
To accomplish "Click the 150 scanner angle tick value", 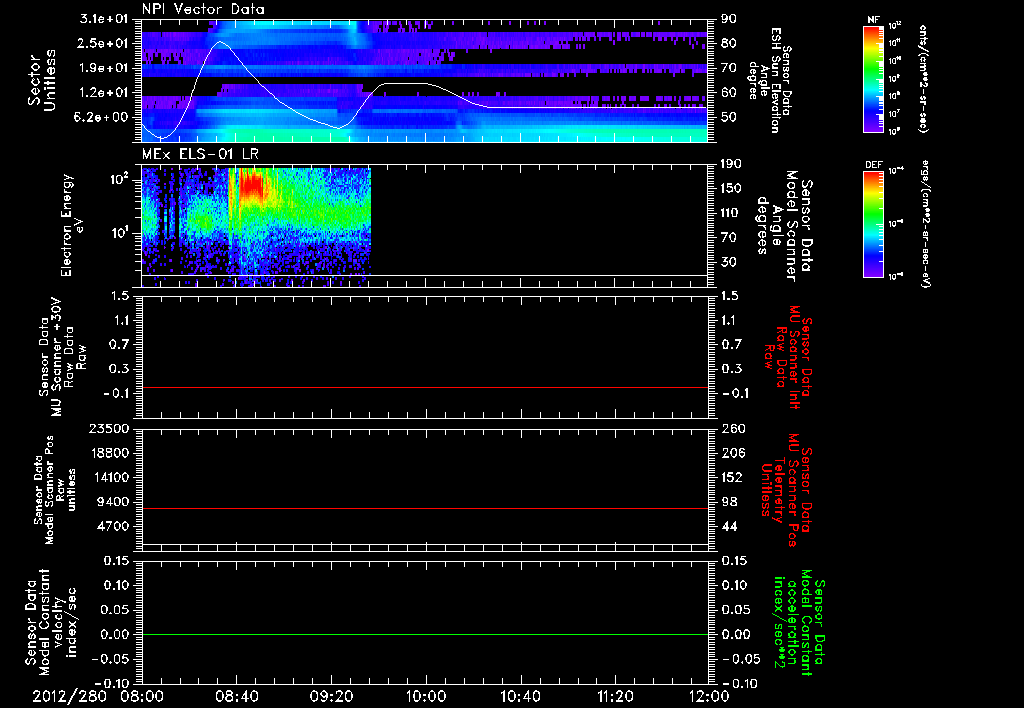I will tap(732, 189).
